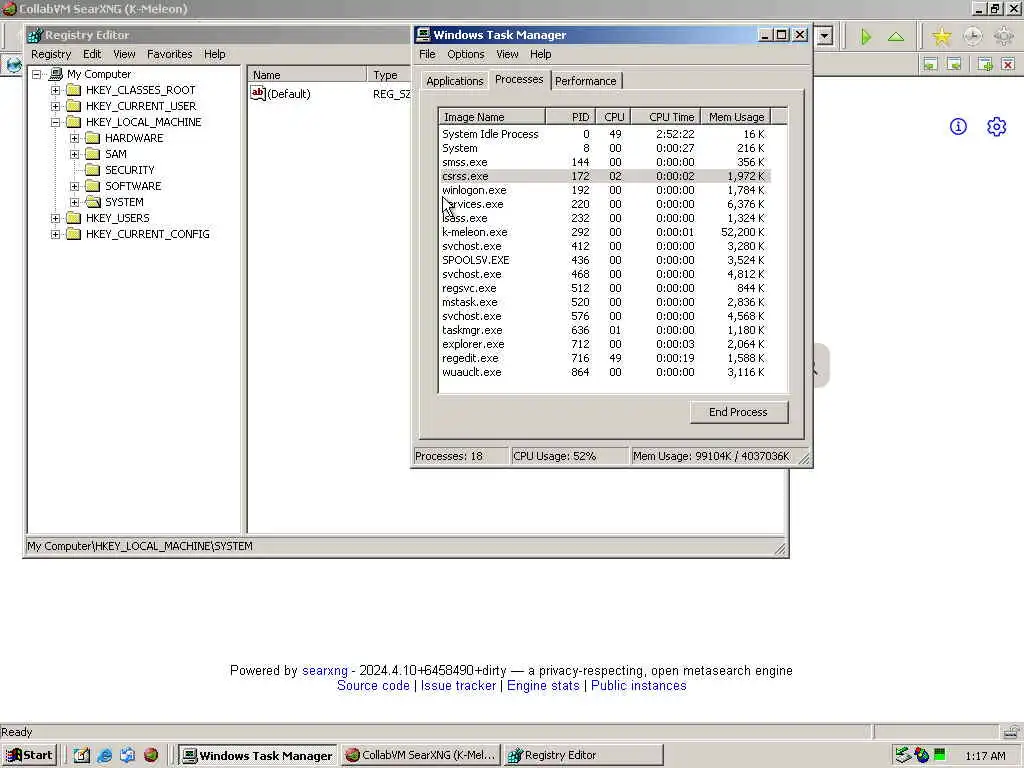
Task: Open the browser URL bar dropdown arrow
Action: 824,36
